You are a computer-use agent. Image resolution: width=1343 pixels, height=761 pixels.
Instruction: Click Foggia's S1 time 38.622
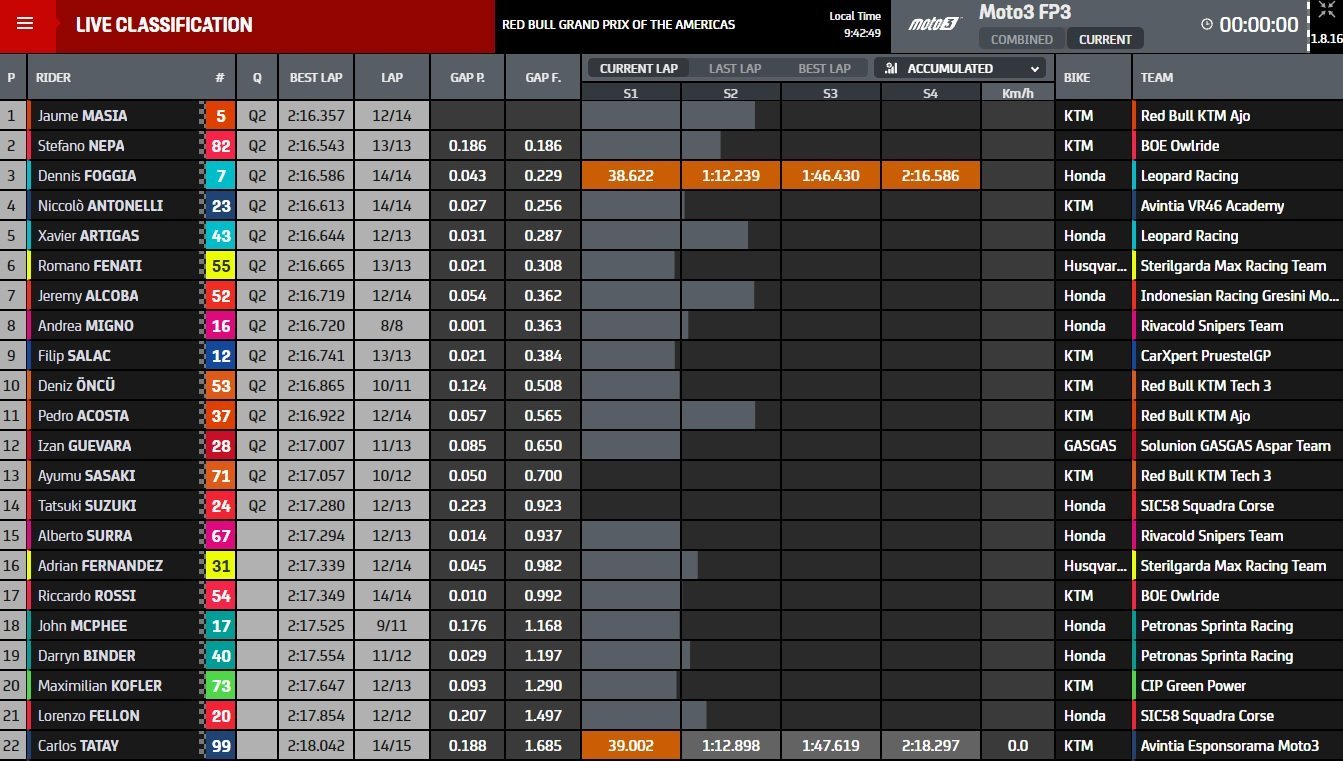631,175
